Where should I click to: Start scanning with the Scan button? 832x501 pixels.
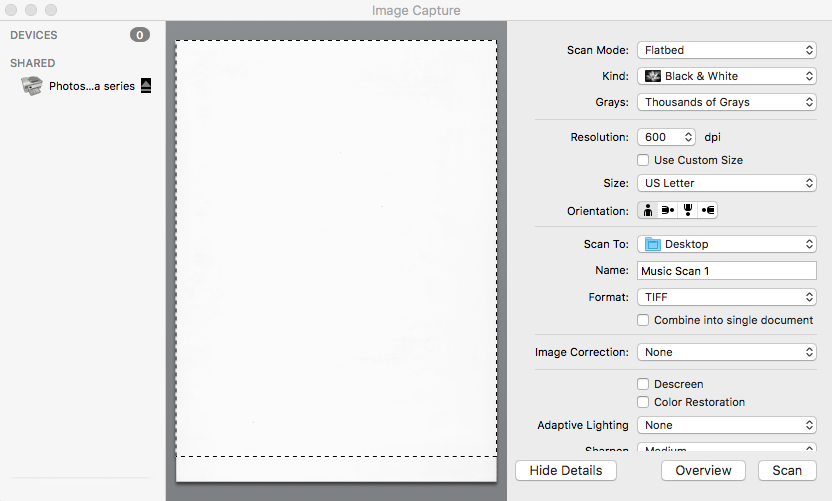coord(787,470)
